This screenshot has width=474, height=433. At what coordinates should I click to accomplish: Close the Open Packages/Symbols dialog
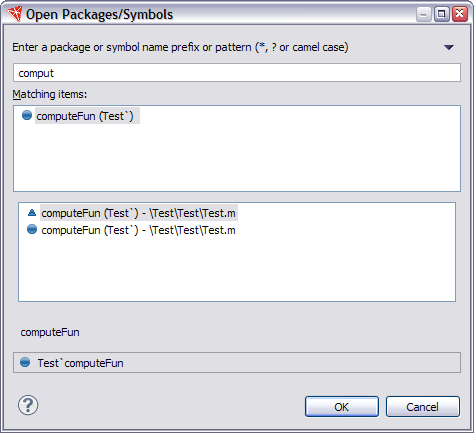pyautogui.click(x=459, y=14)
